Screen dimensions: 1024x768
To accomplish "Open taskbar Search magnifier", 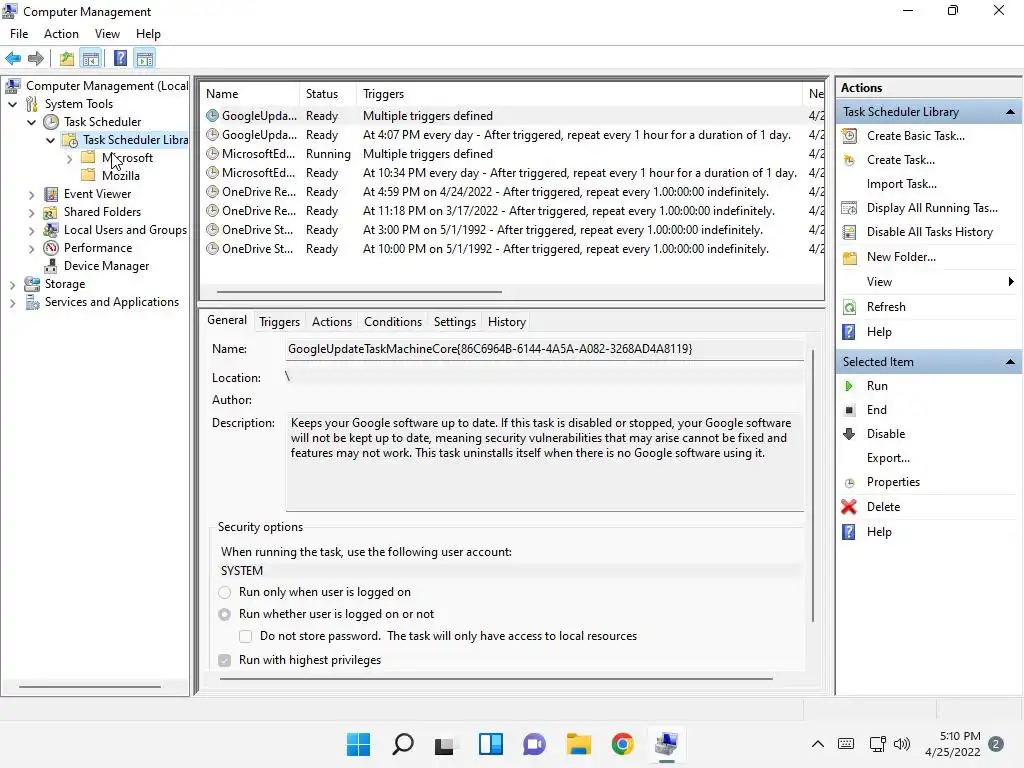I will [402, 744].
